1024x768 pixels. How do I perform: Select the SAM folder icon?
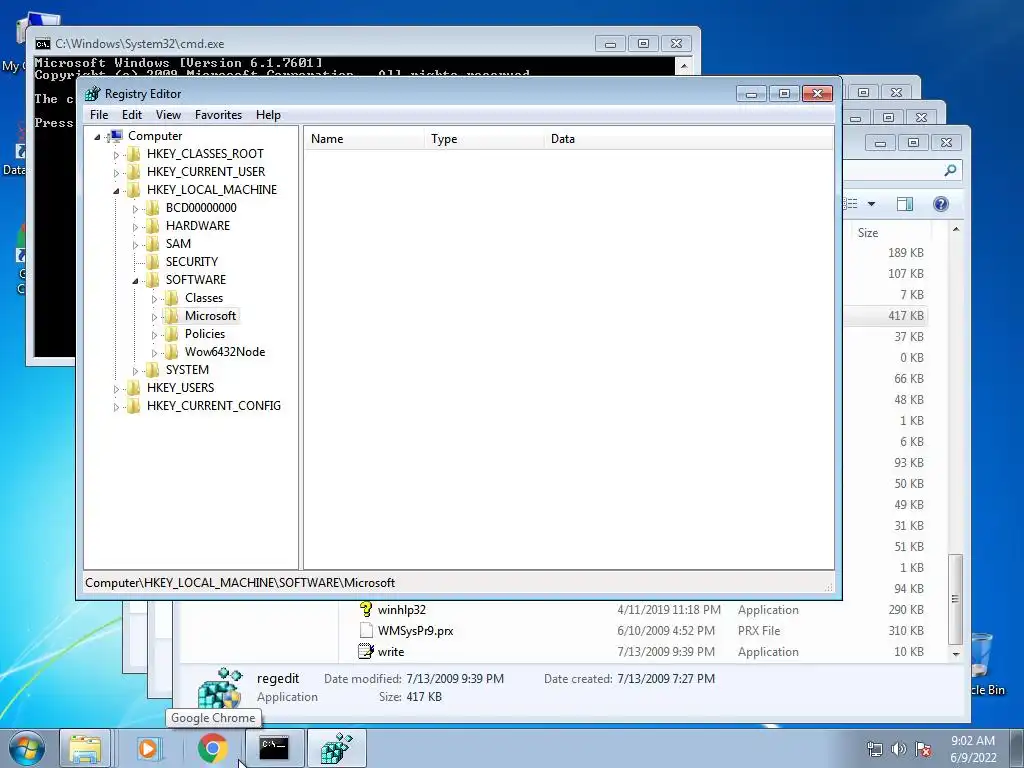click(x=152, y=244)
